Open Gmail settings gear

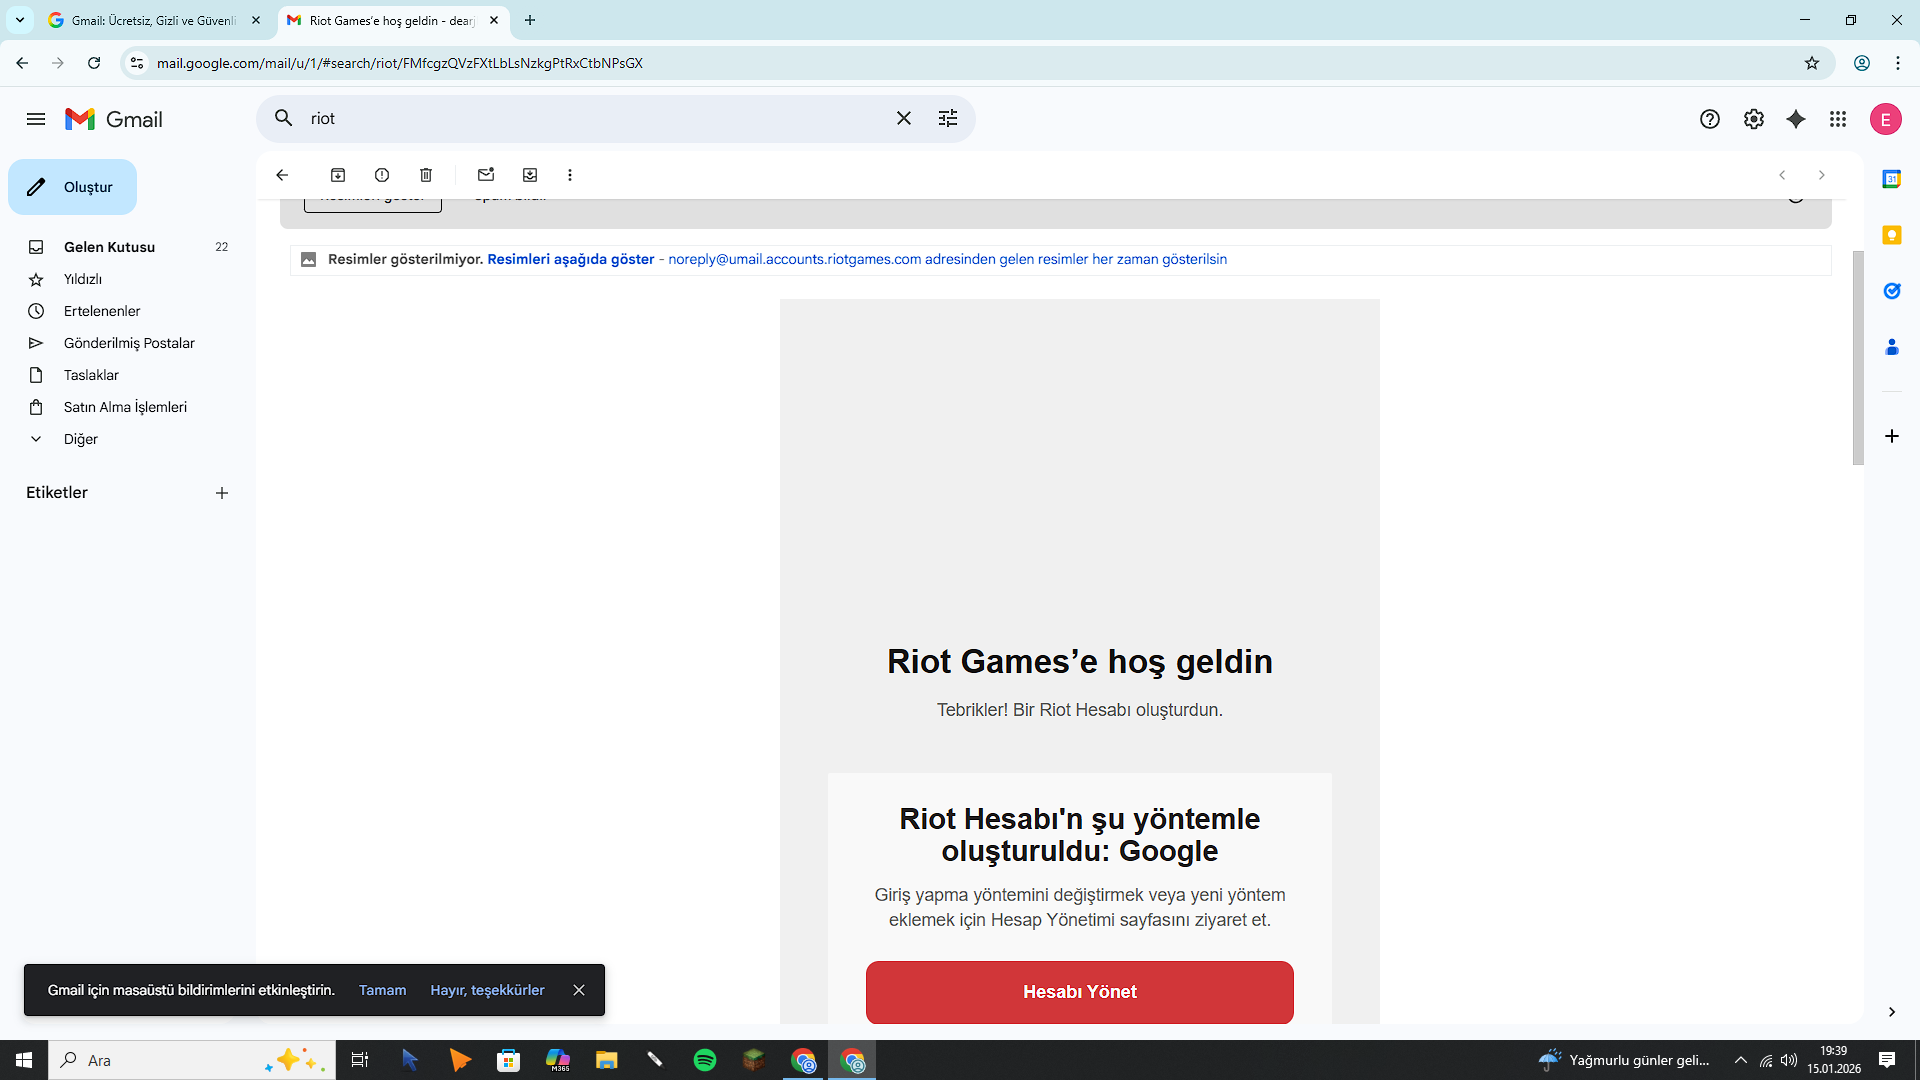1754,119
